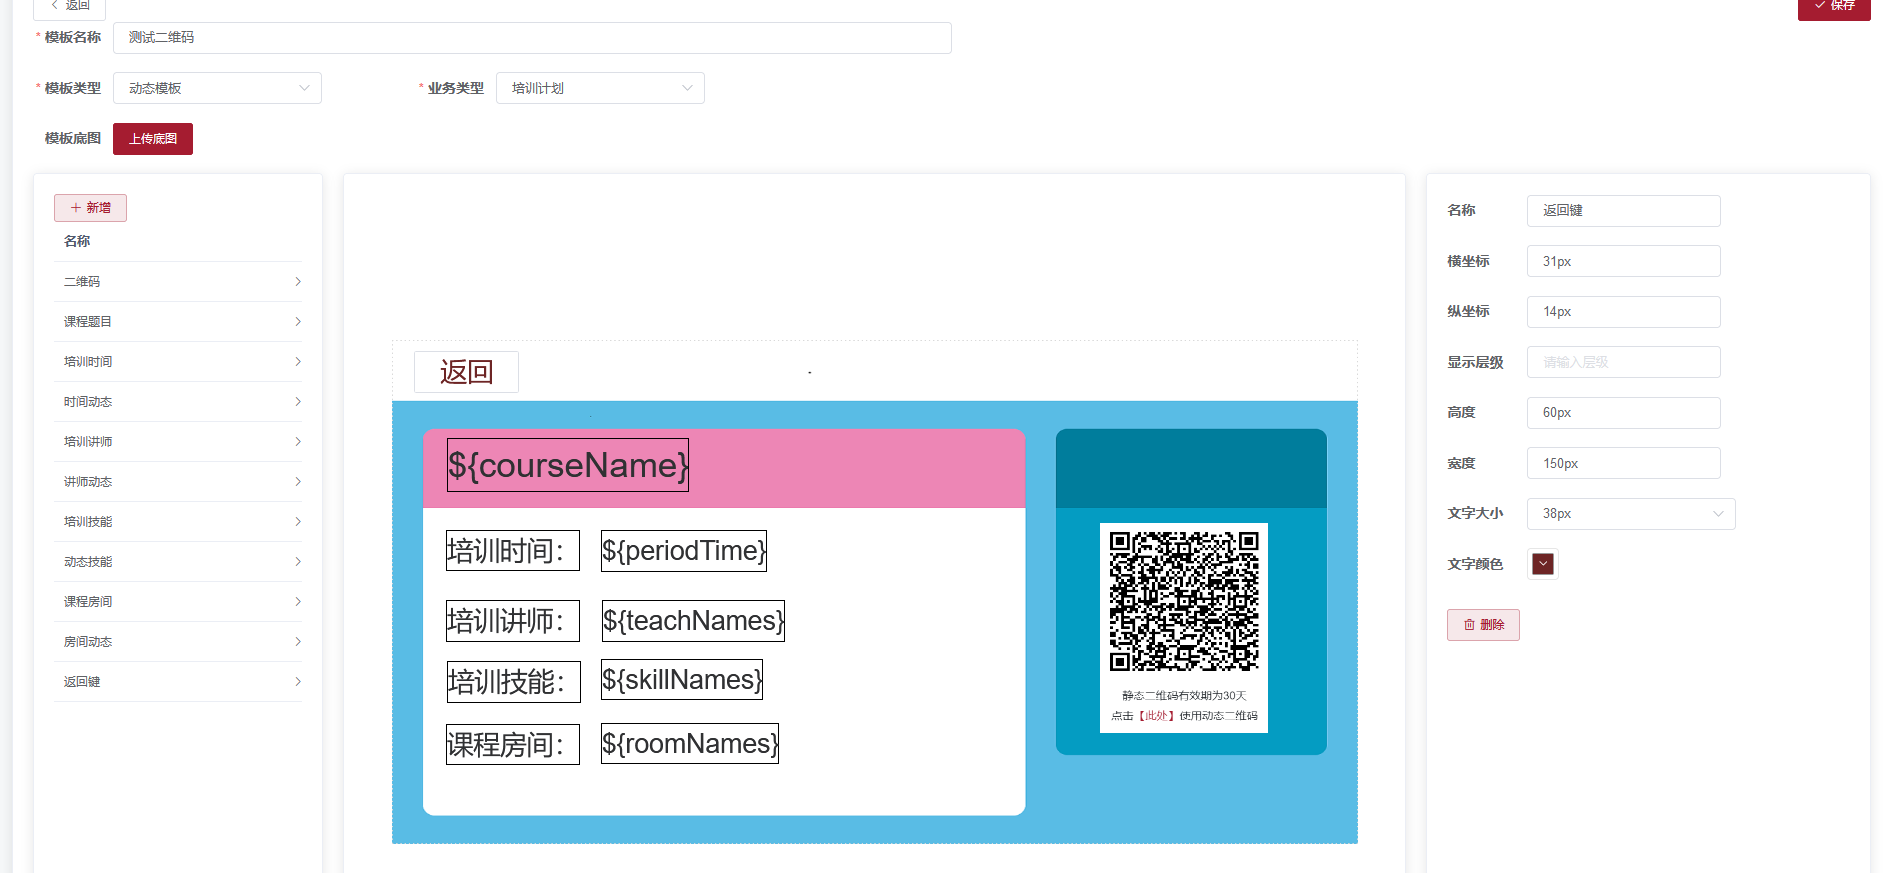Click the chevron arrow on the 课程房间 row
The height and width of the screenshot is (873, 1889).
pyautogui.click(x=298, y=602)
